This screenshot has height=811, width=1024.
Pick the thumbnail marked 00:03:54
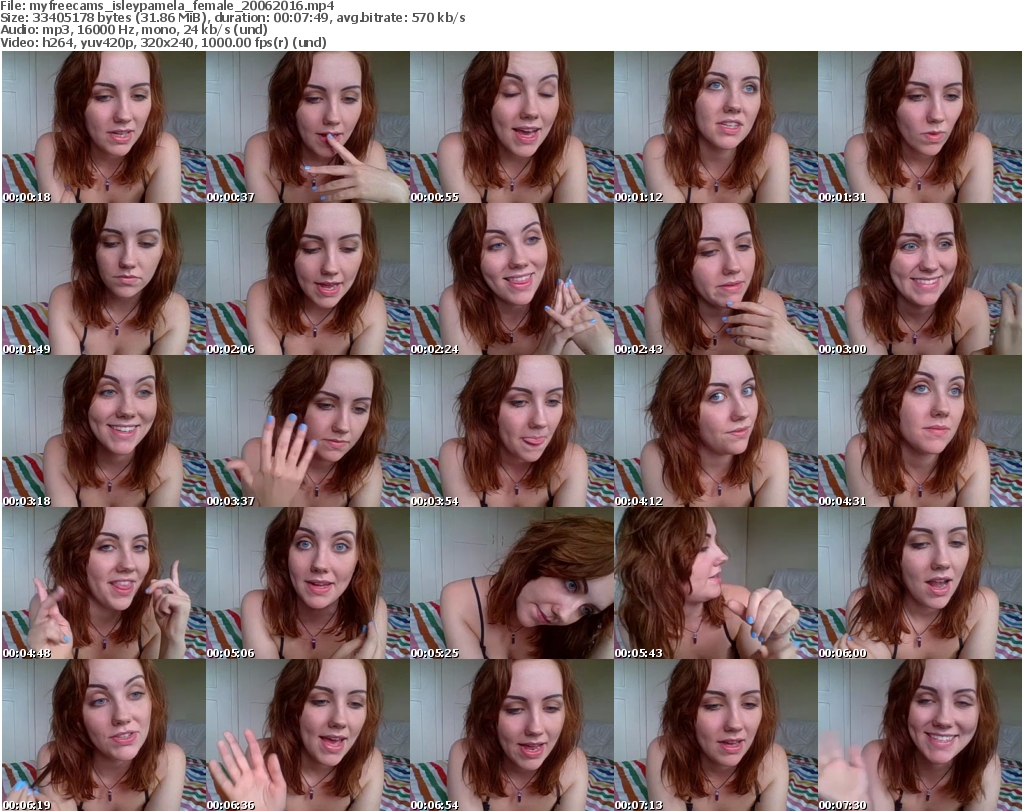[x=512, y=431]
